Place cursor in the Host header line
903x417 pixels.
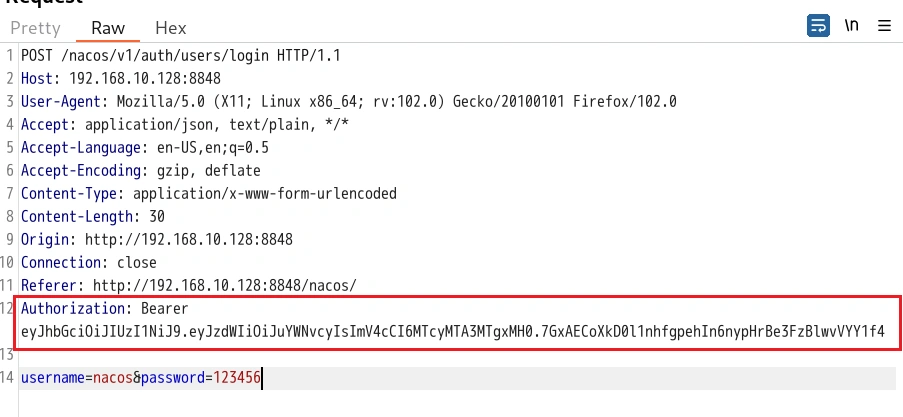tap(120, 78)
